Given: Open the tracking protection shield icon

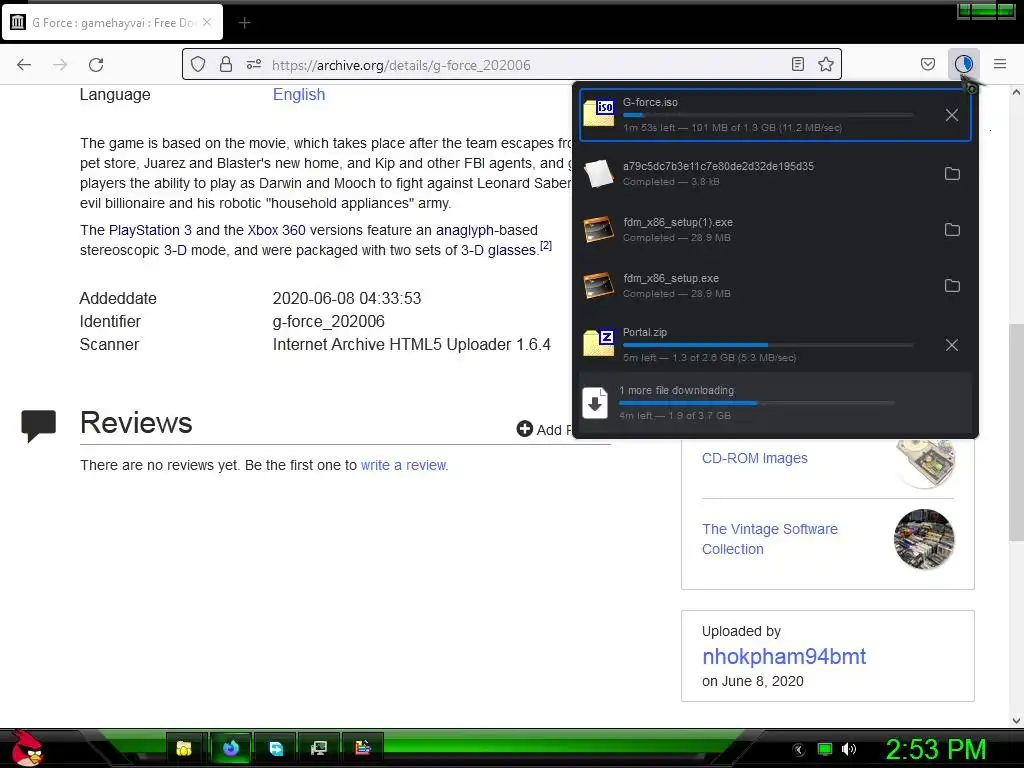Looking at the screenshot, I should coord(198,64).
